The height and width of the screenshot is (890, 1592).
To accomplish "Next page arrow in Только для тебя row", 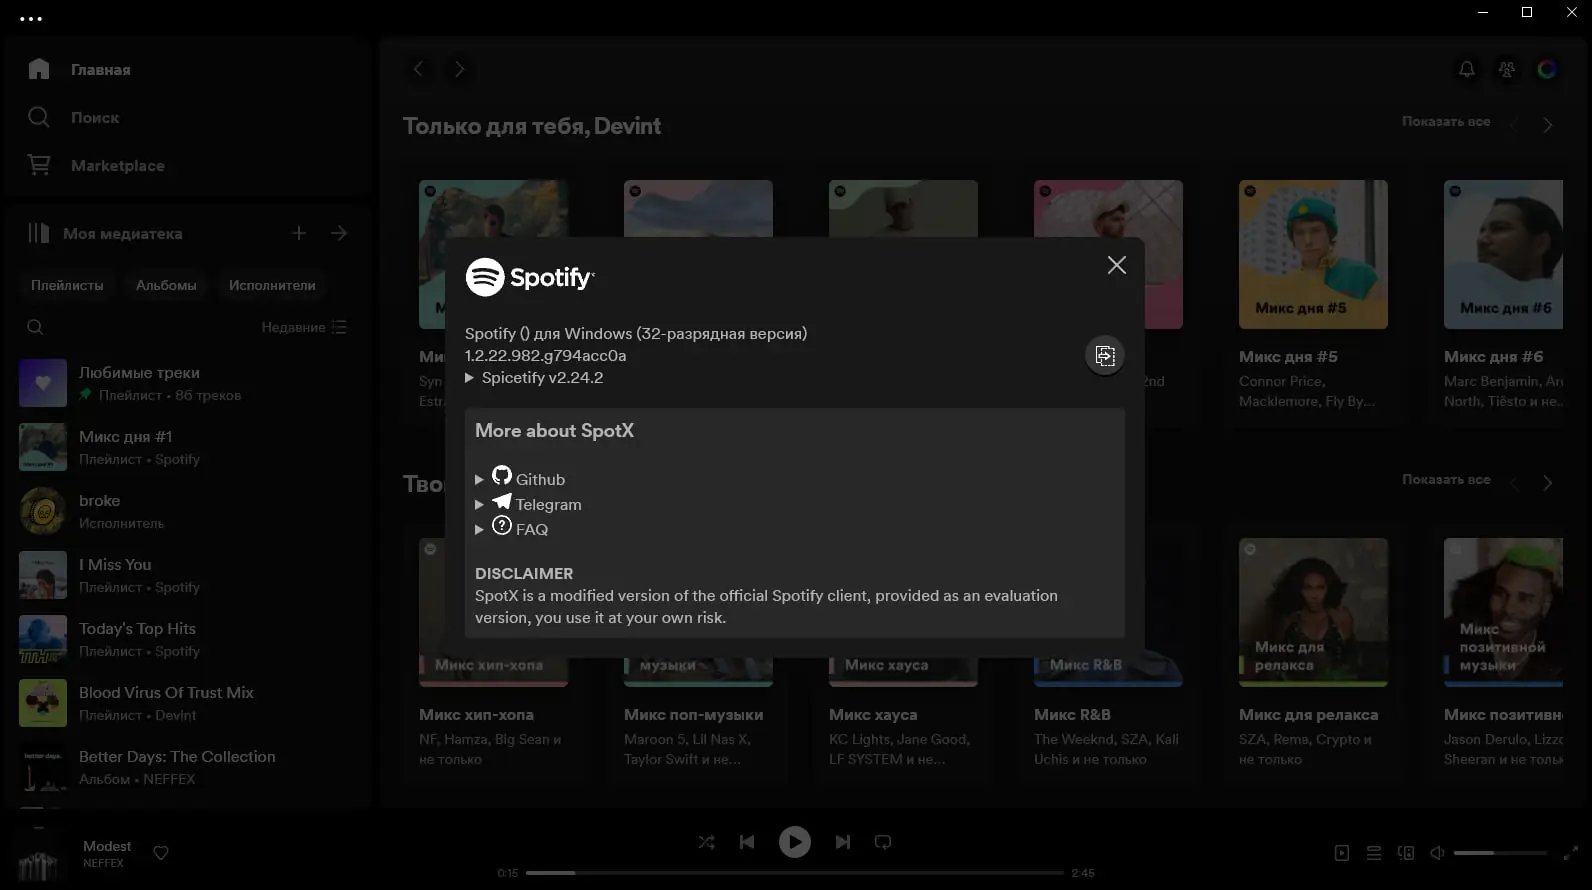I will [1548, 125].
